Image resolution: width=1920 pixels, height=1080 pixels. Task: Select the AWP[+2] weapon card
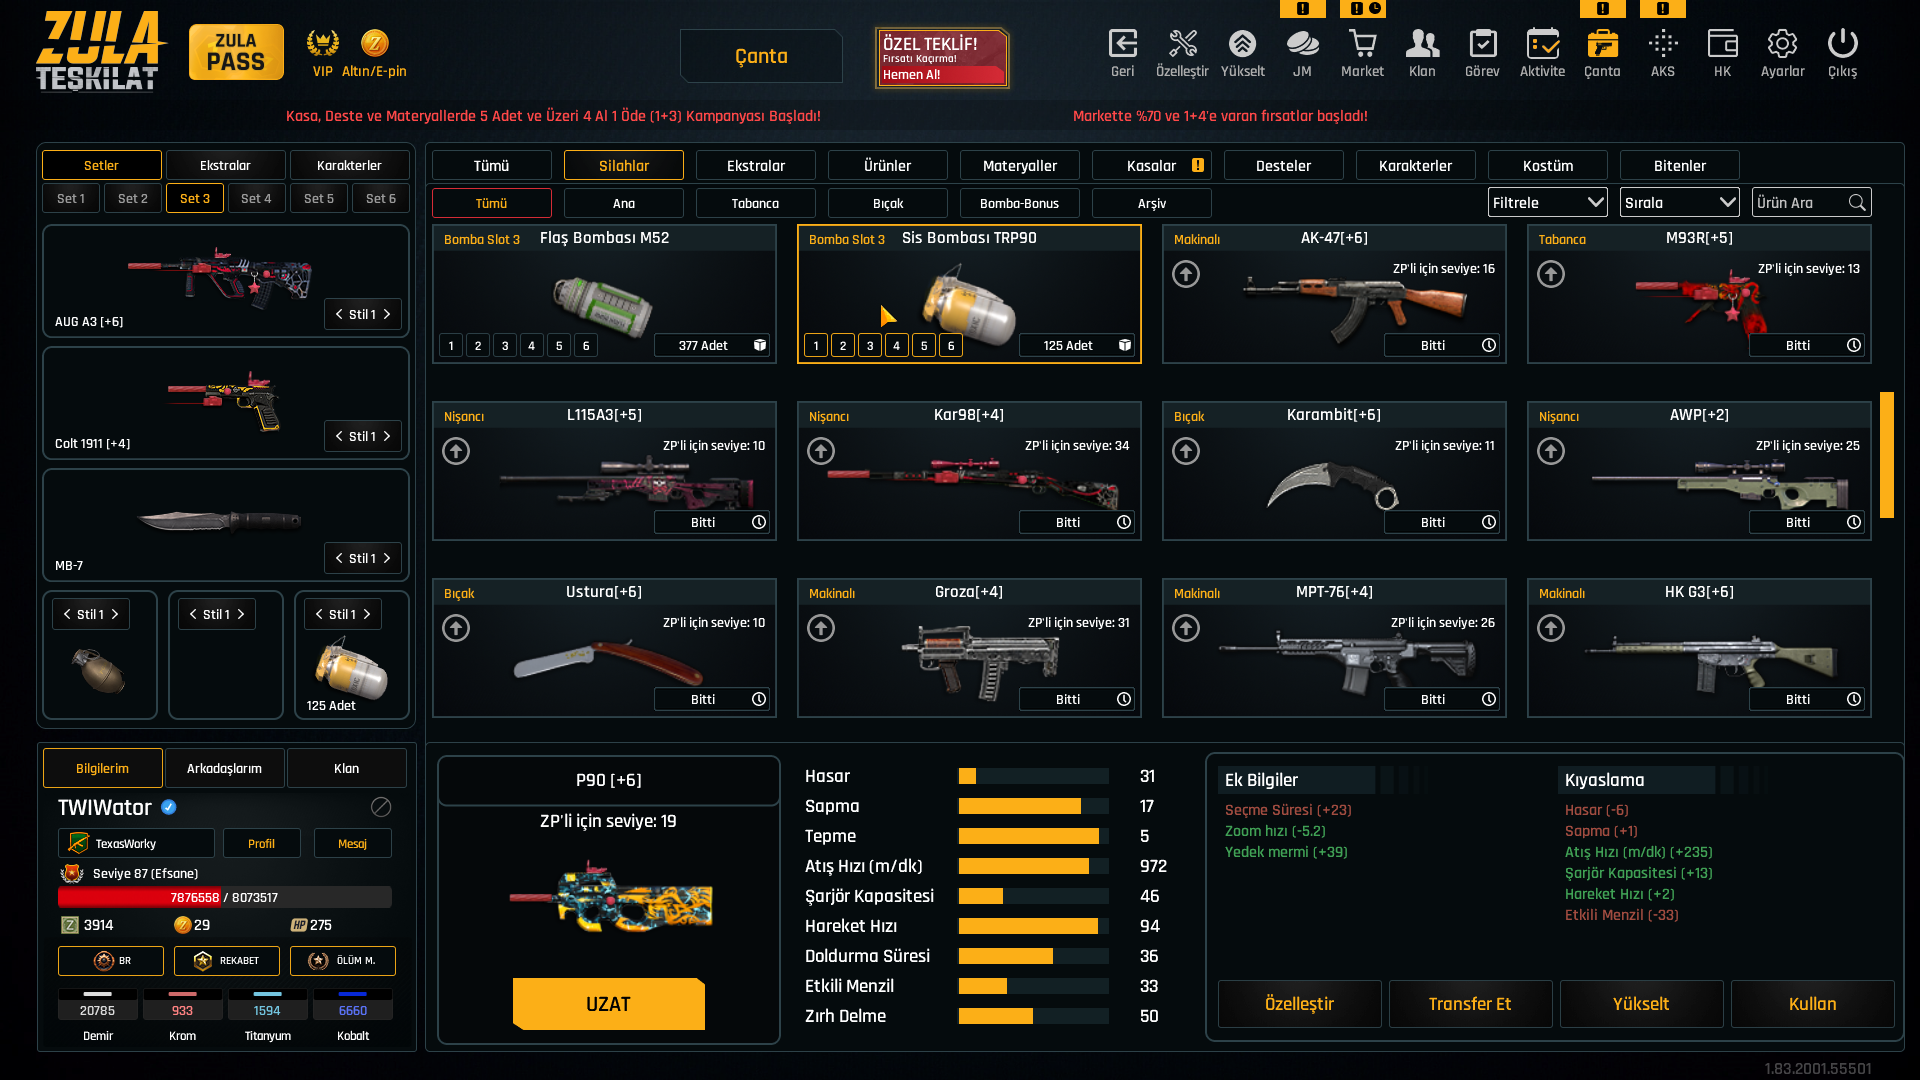1699,471
